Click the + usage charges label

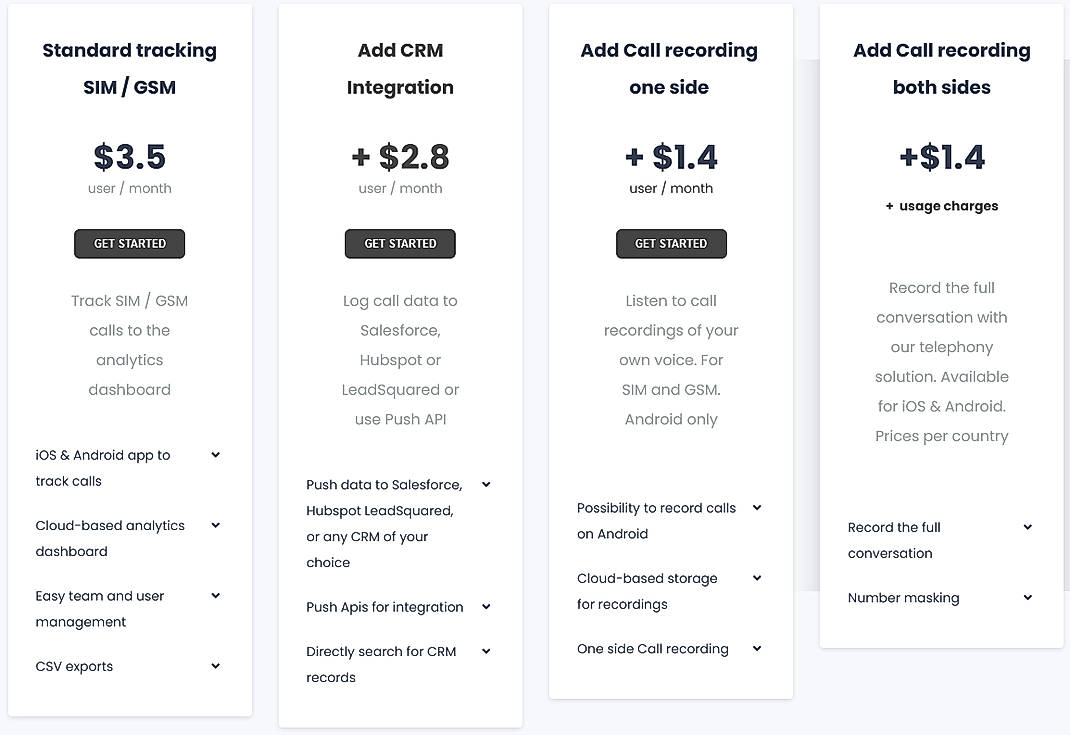[941, 205]
